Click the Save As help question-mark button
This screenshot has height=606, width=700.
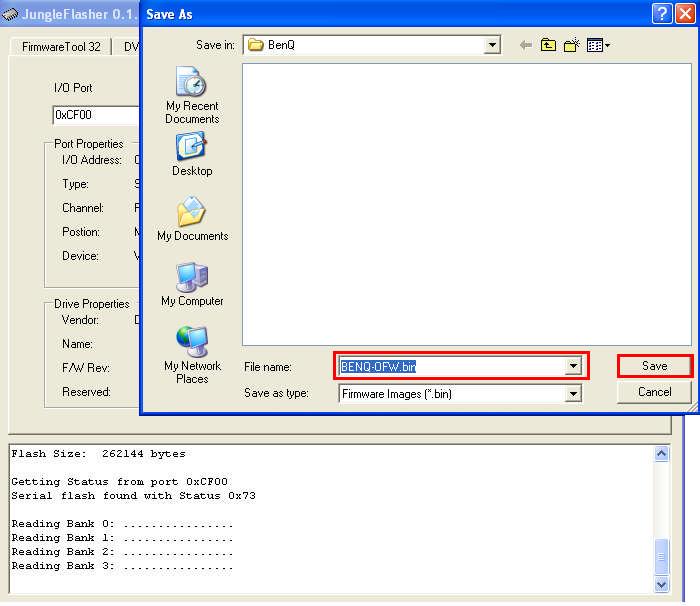point(662,14)
